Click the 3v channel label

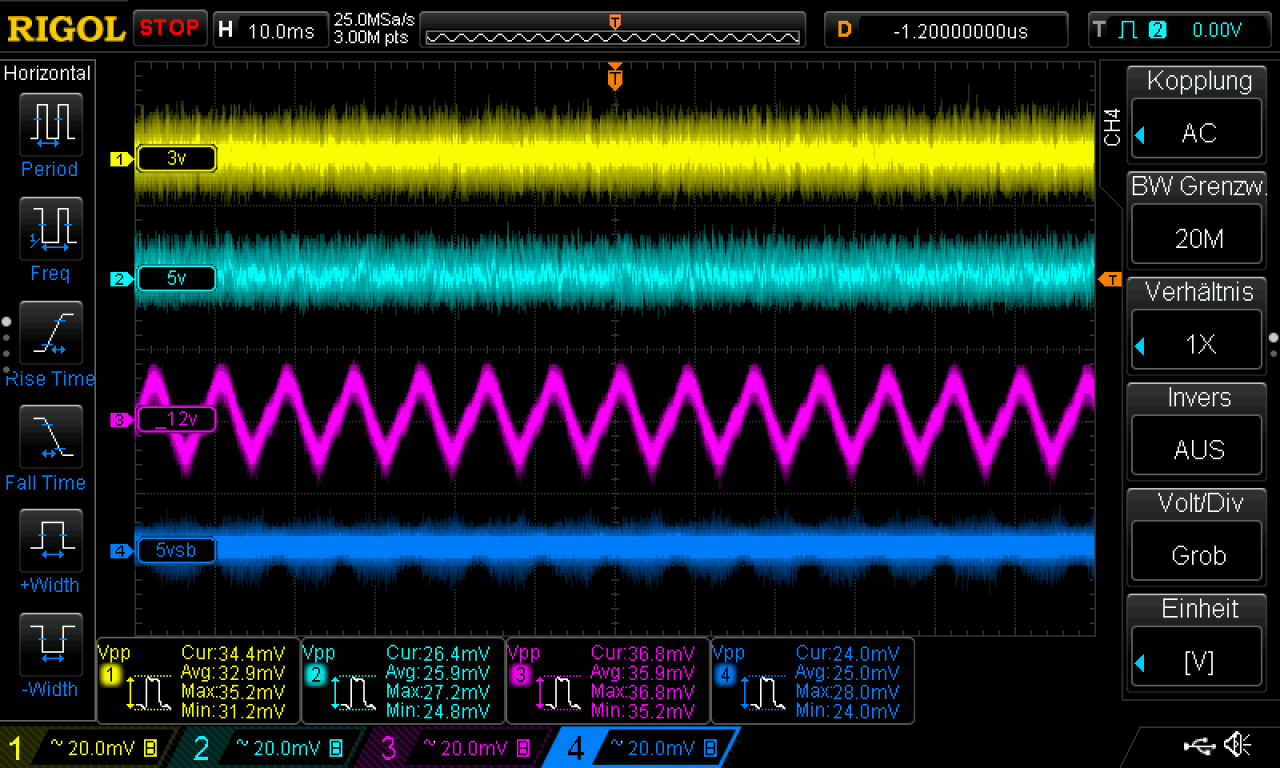click(177, 159)
